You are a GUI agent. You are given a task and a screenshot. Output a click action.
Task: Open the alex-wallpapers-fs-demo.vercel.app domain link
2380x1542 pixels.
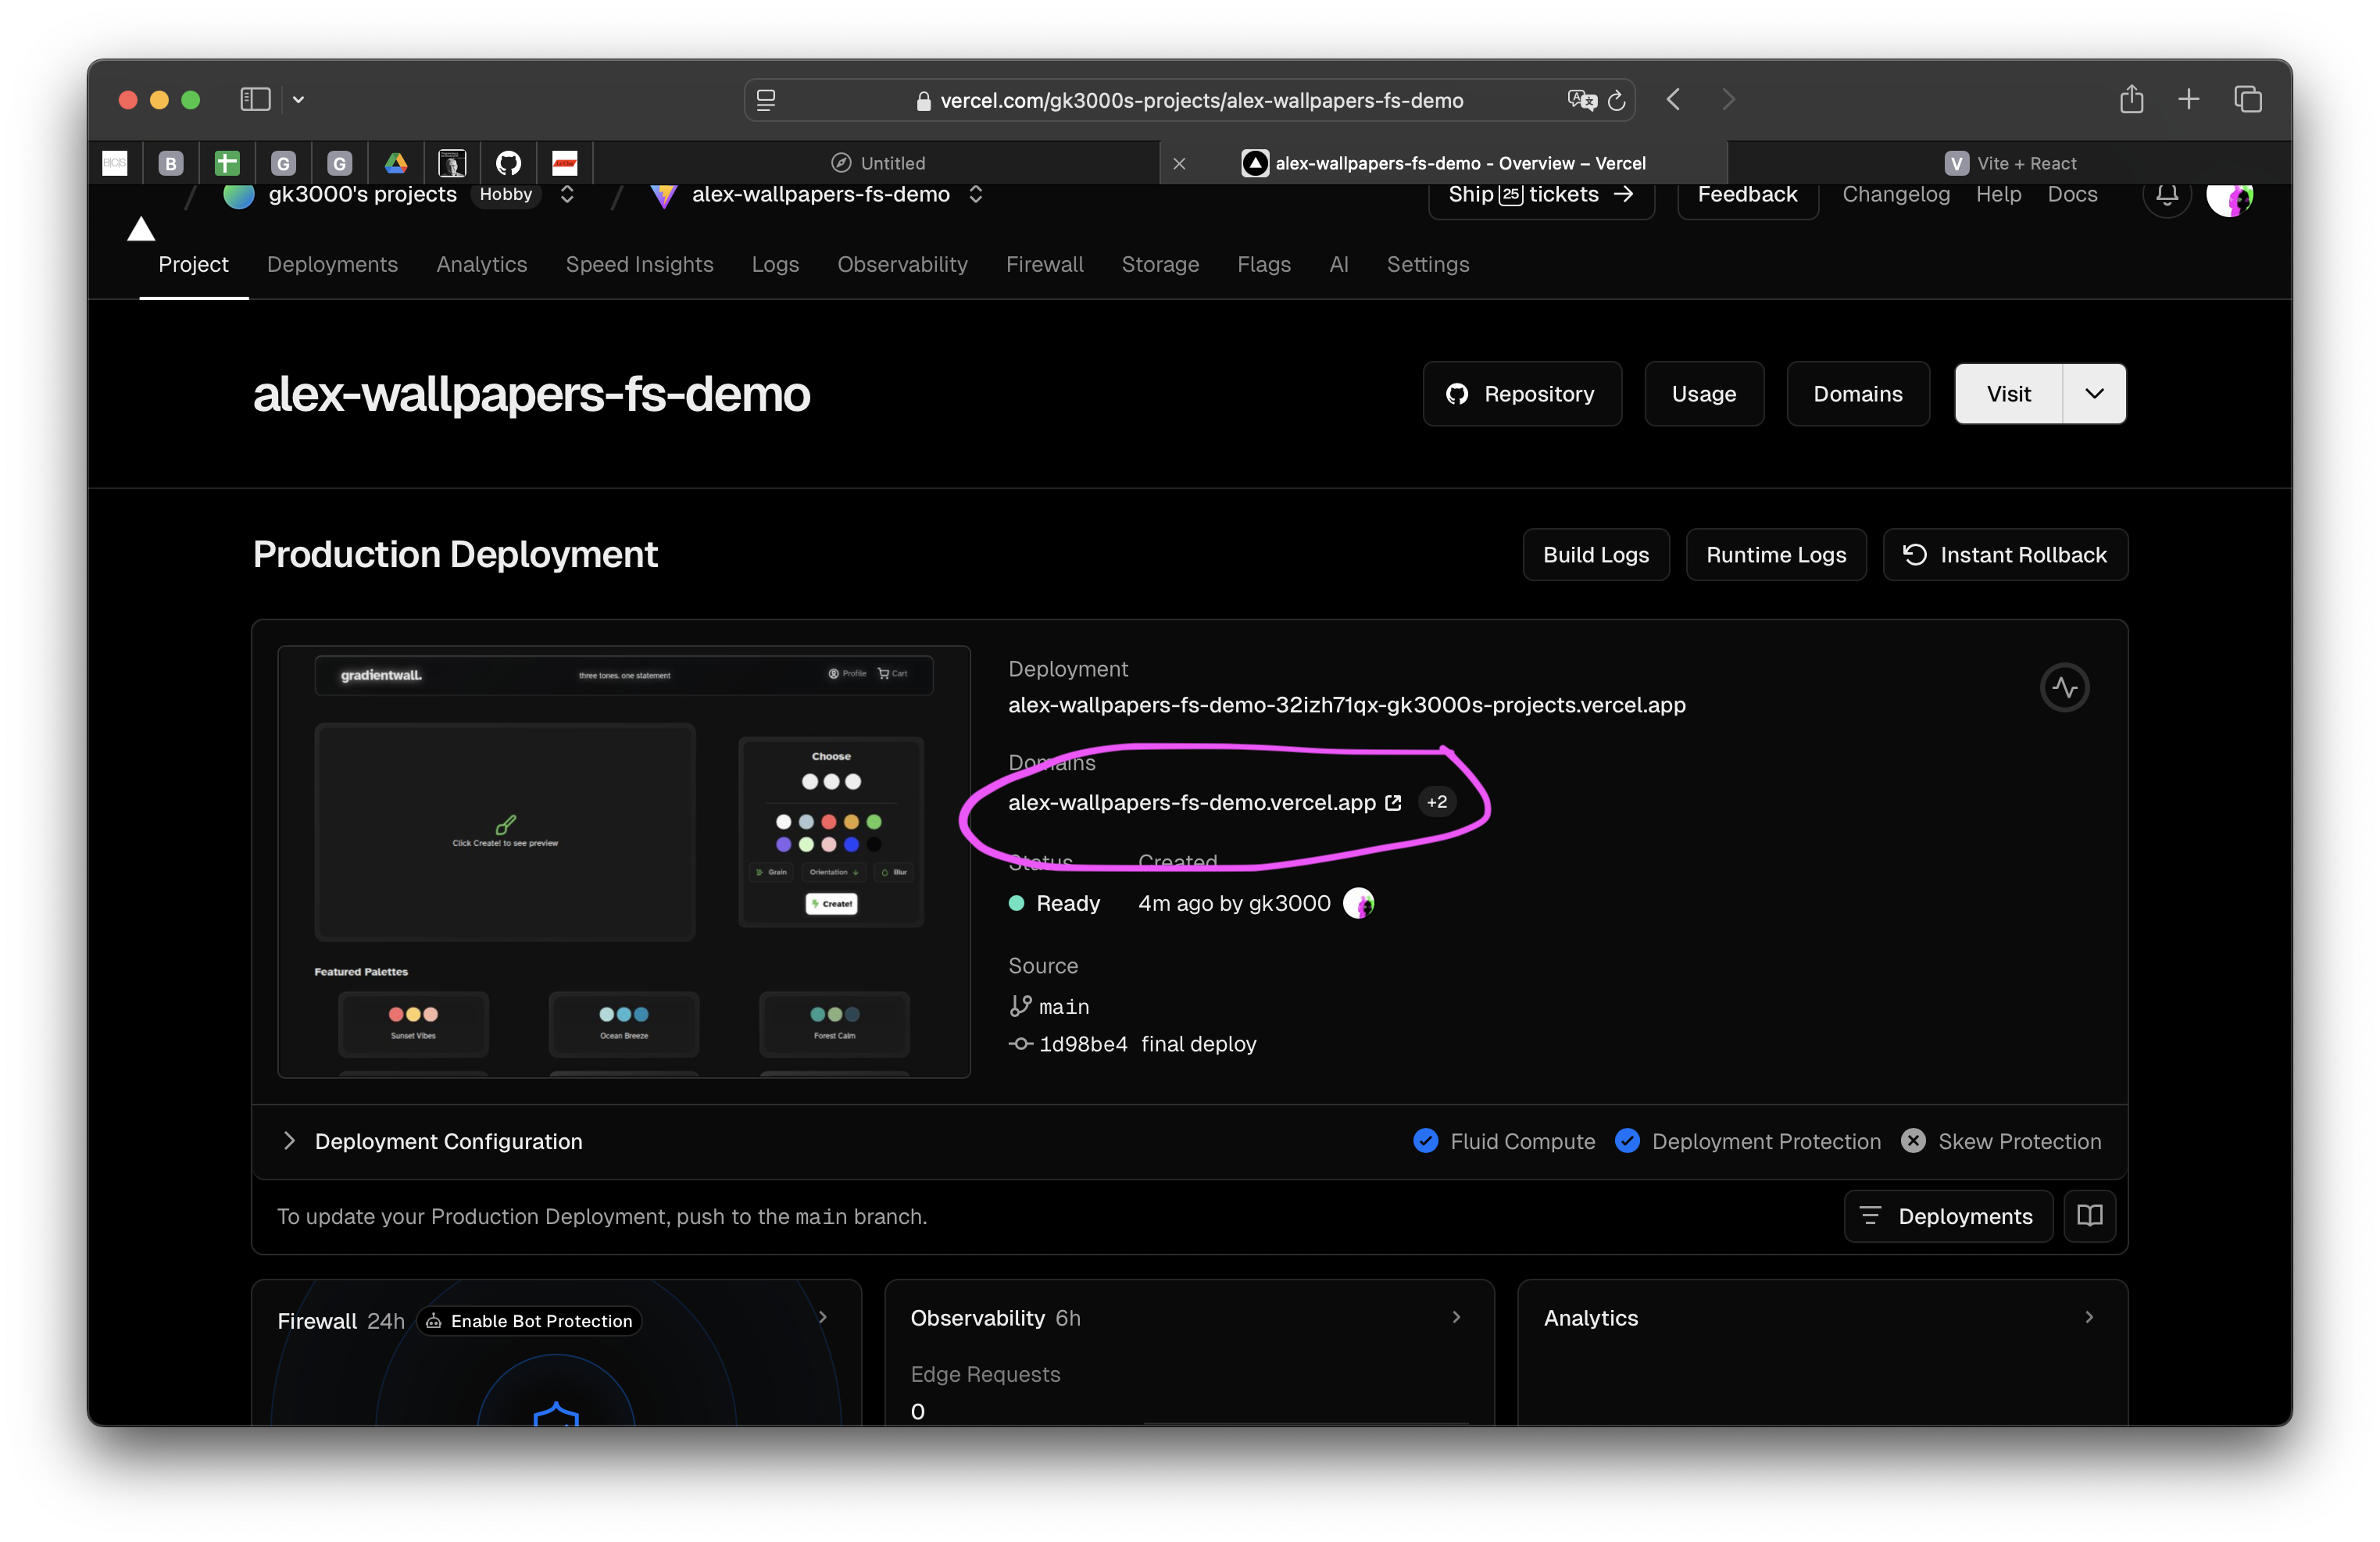coord(1204,803)
